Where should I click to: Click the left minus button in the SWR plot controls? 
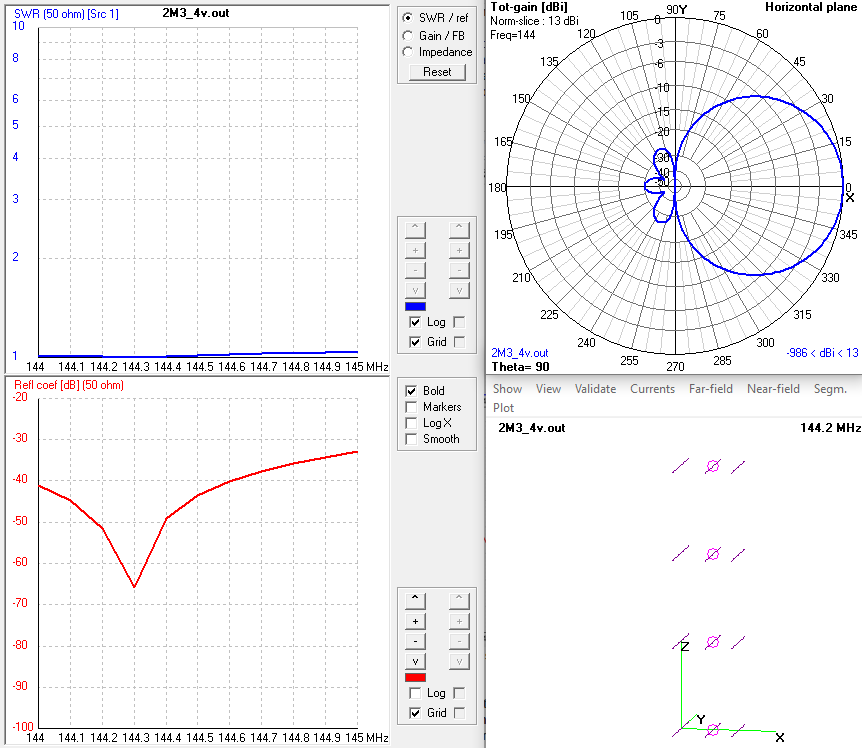click(416, 270)
